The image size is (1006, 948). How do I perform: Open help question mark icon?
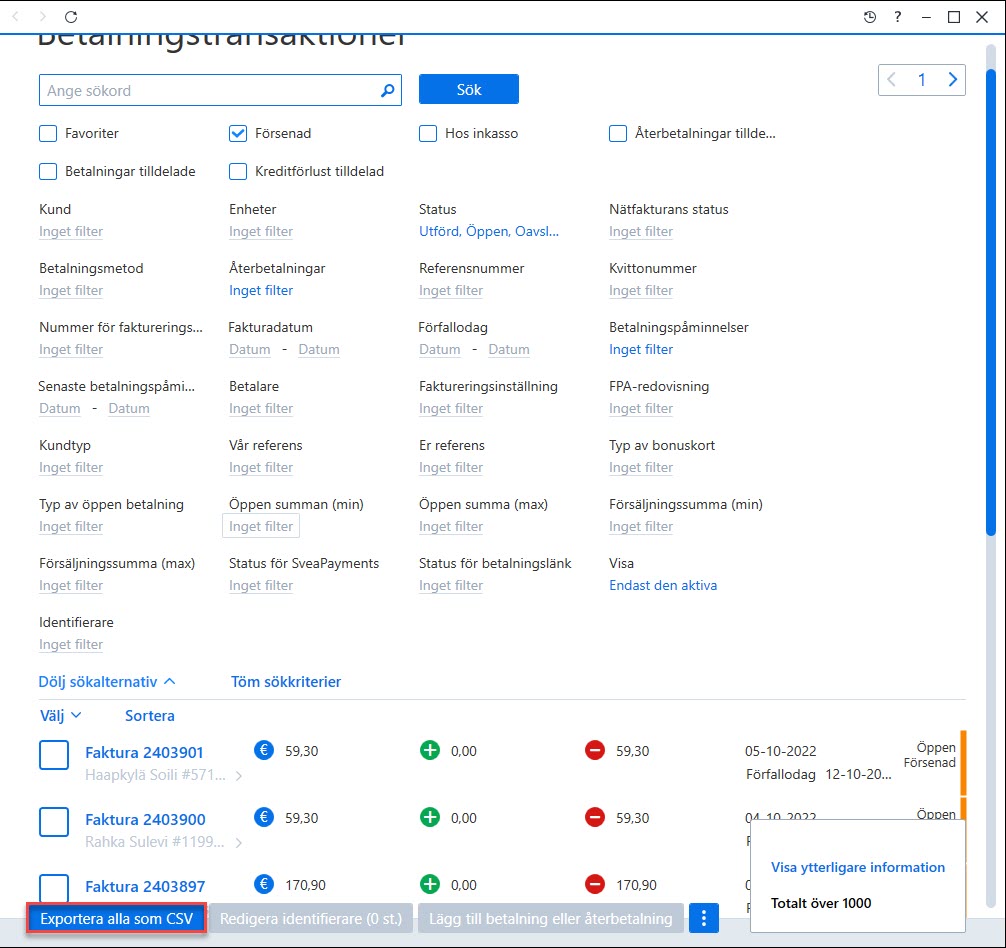pyautogui.click(x=898, y=17)
